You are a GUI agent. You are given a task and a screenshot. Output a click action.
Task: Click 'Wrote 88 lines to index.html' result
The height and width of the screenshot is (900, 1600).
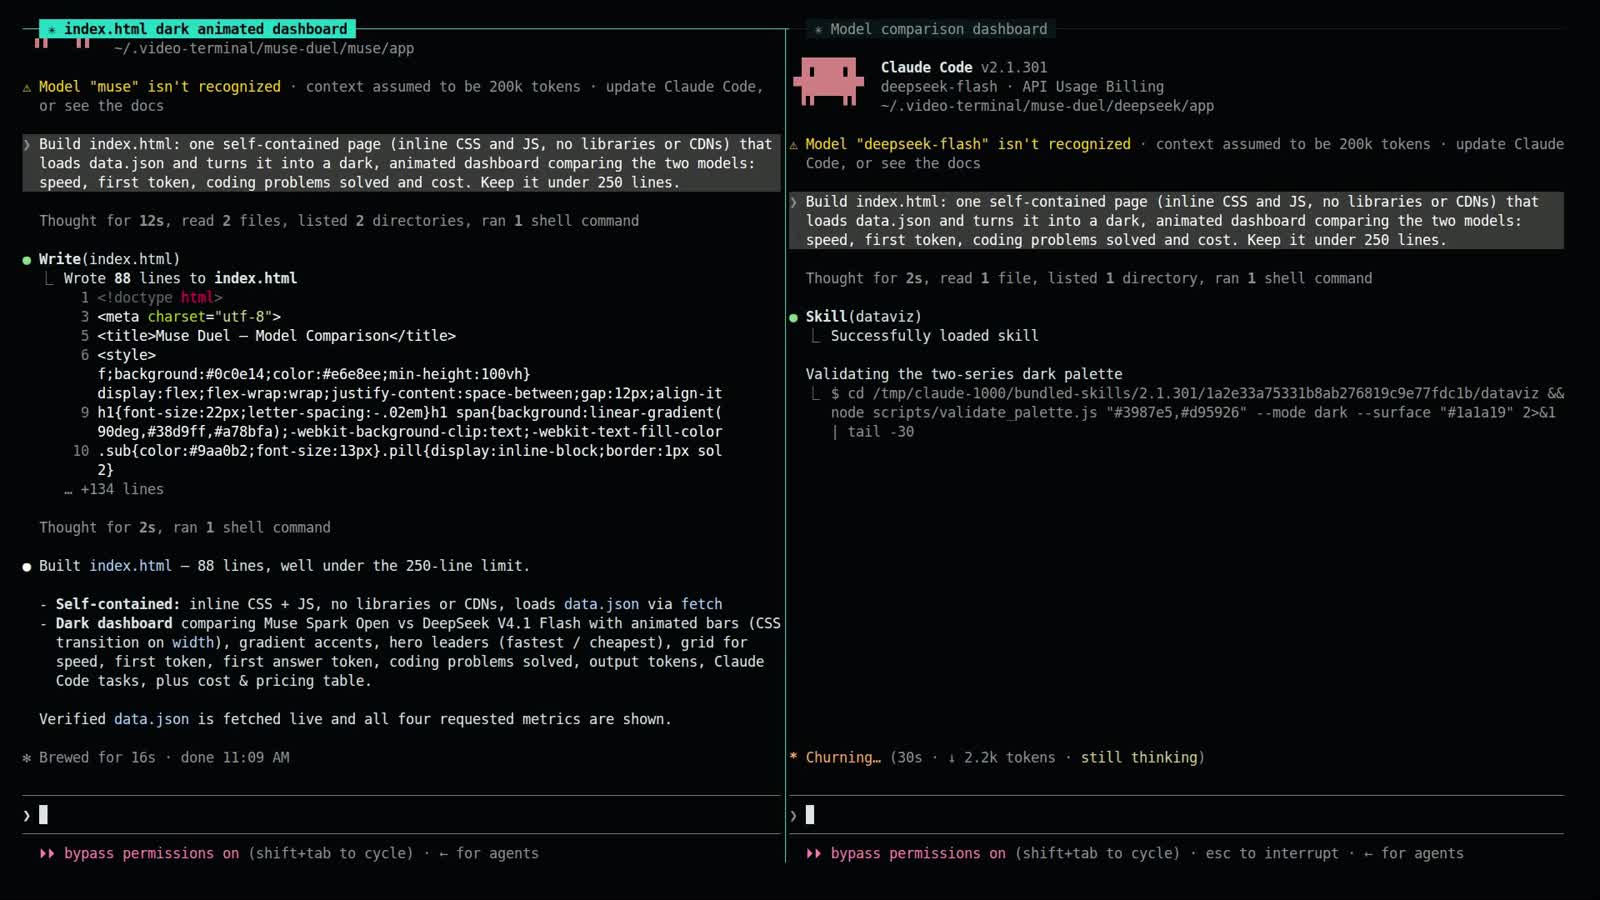tap(180, 278)
